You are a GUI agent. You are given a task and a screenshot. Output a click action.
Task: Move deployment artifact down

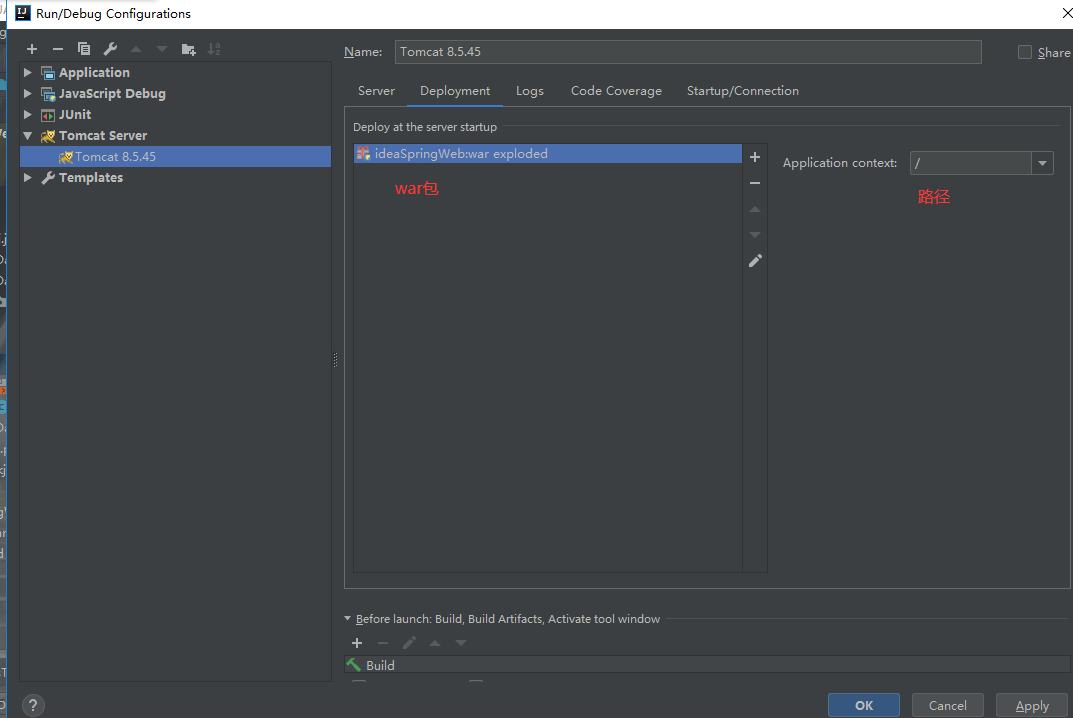coord(755,235)
